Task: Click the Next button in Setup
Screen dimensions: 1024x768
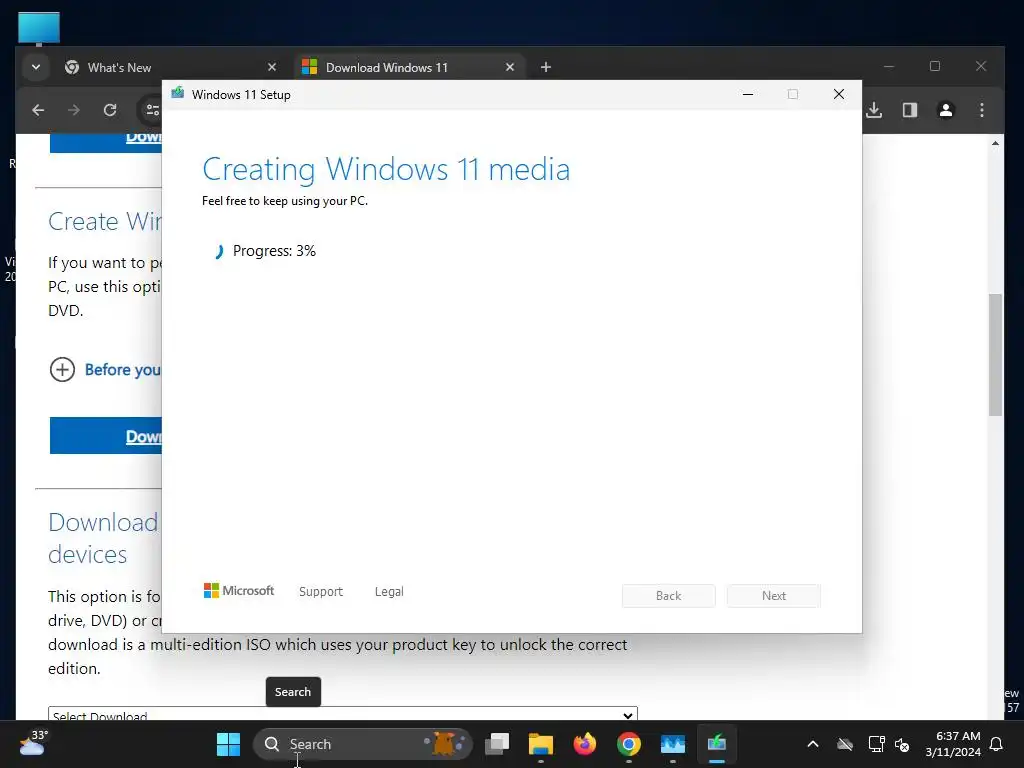Action: click(774, 596)
